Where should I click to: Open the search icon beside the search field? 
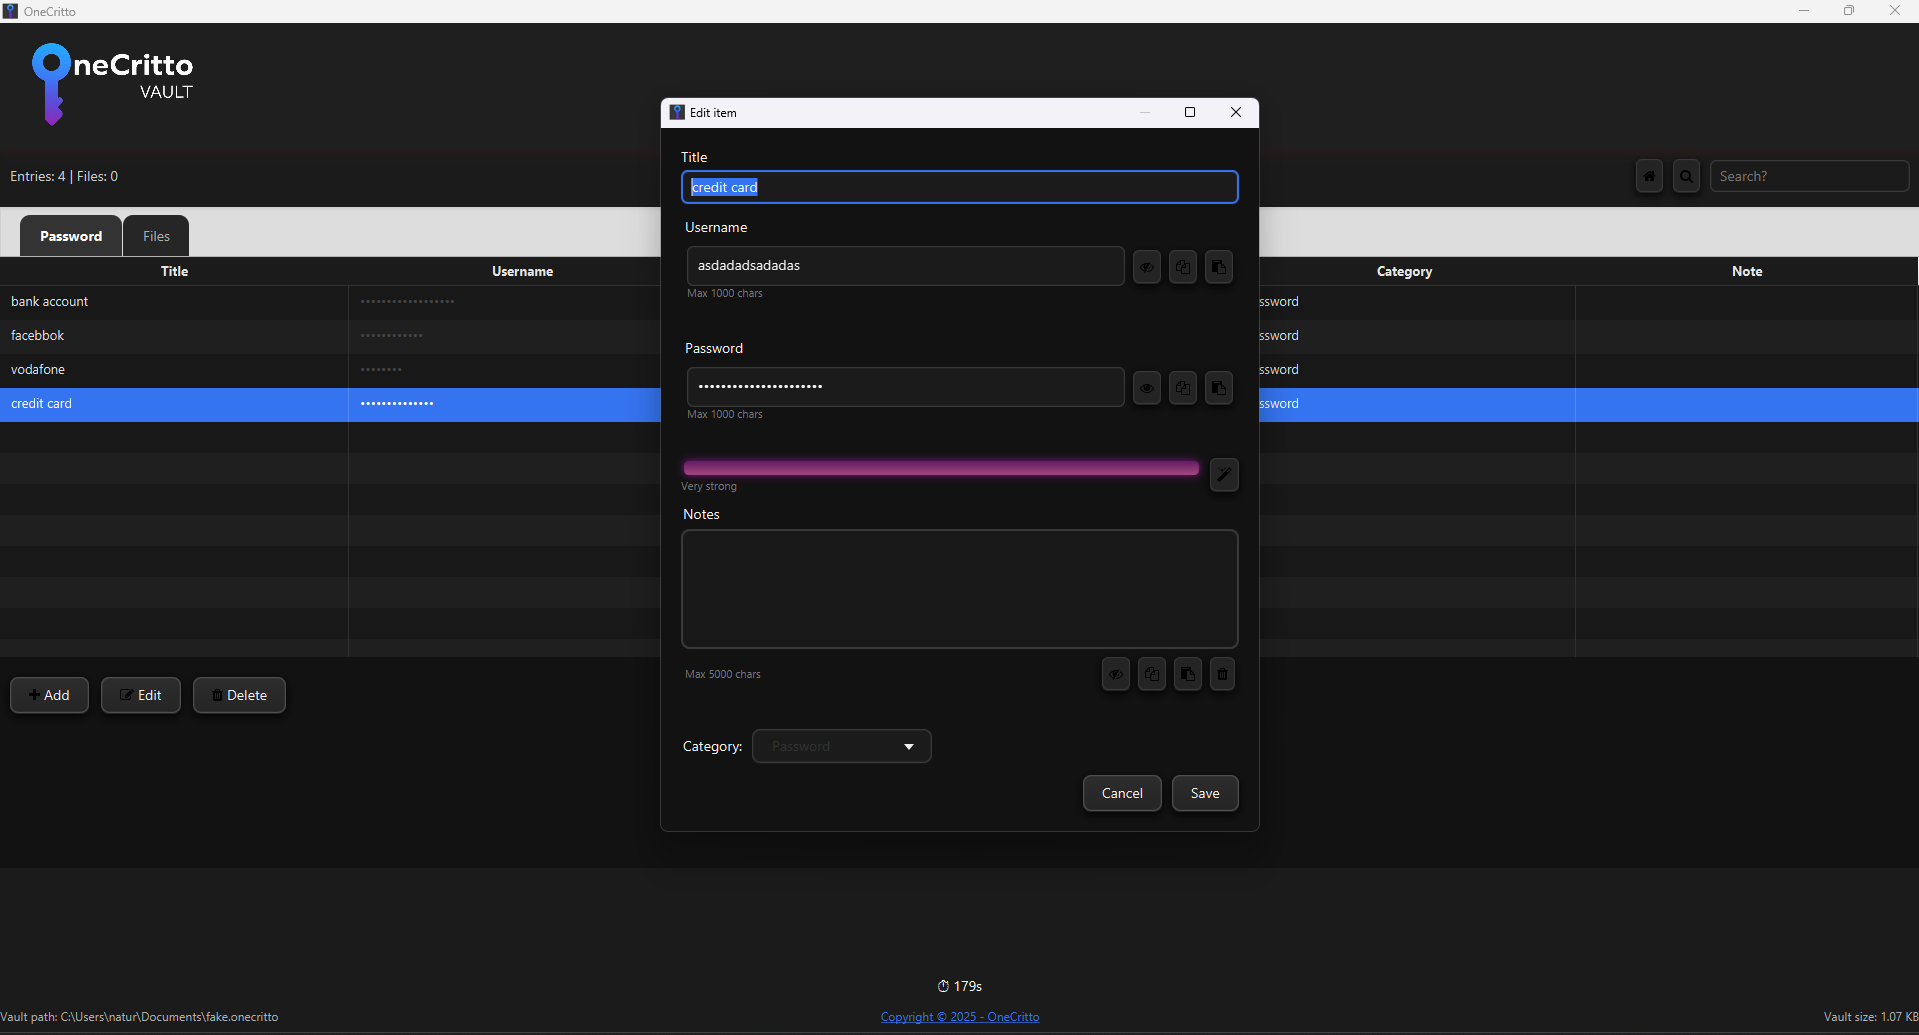pos(1686,176)
